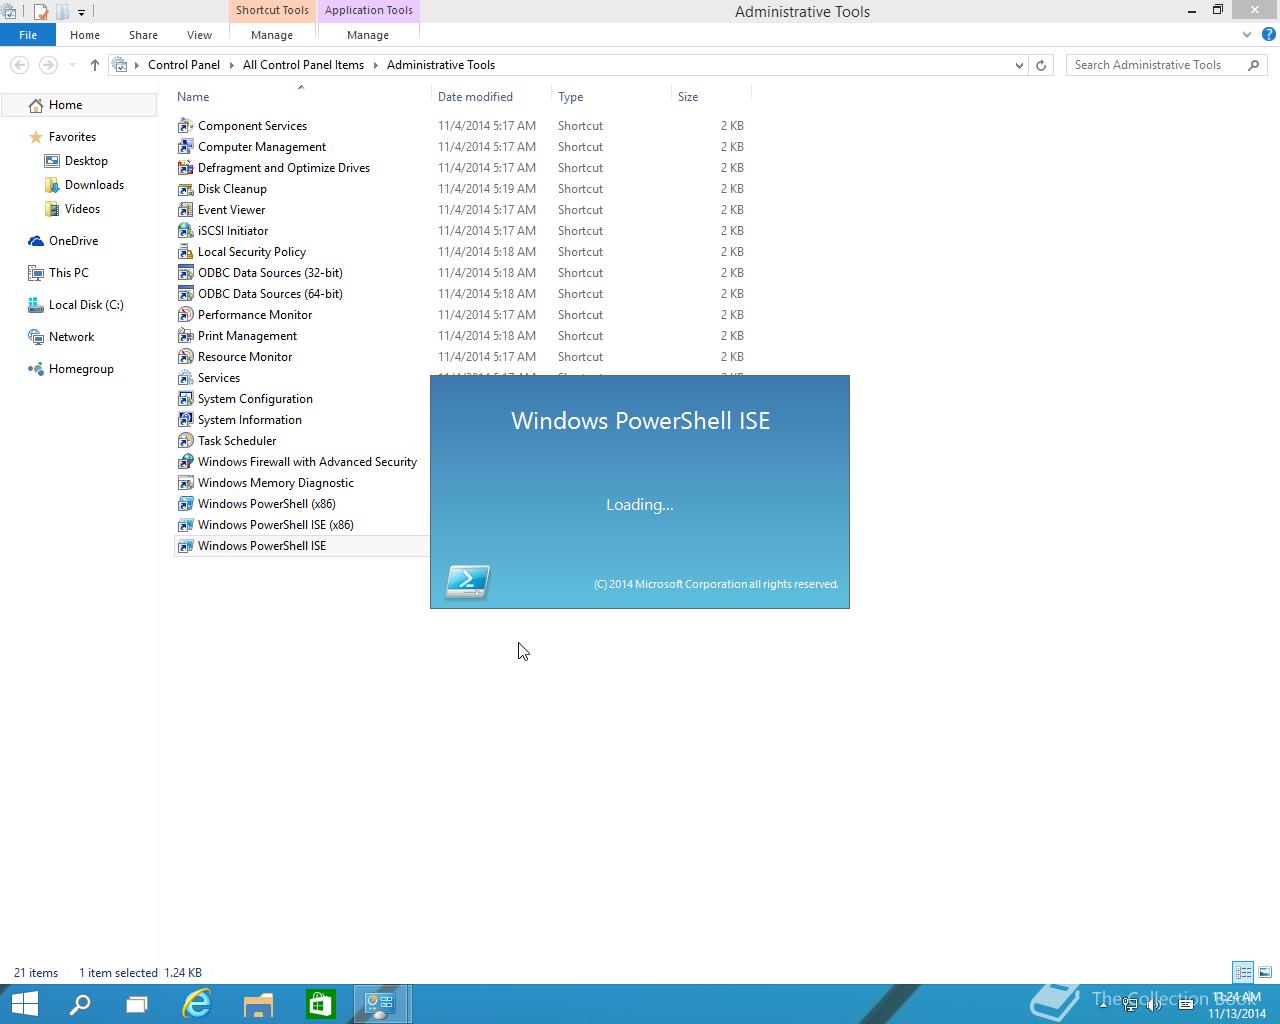1280x1024 pixels.
Task: Open the address bar history dropdown
Action: (1019, 65)
